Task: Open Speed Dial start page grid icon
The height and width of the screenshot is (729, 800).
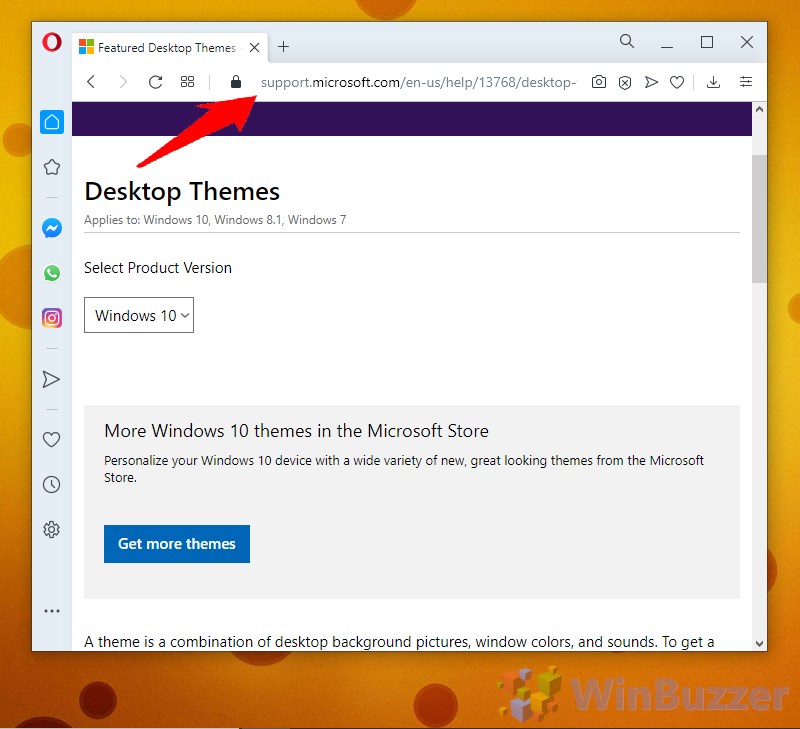Action: [x=187, y=82]
